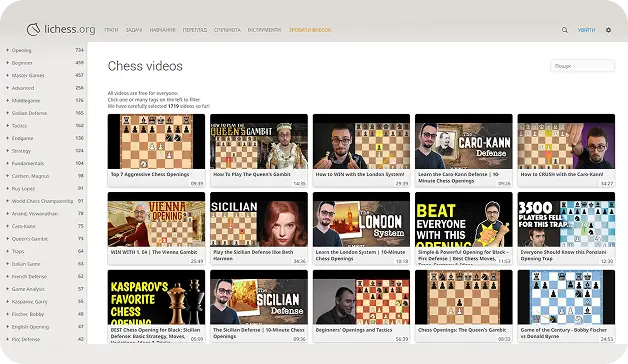Click the plus icon beside Advanced tag
Viewport: 628px width, 364px height.
tap(7, 88)
